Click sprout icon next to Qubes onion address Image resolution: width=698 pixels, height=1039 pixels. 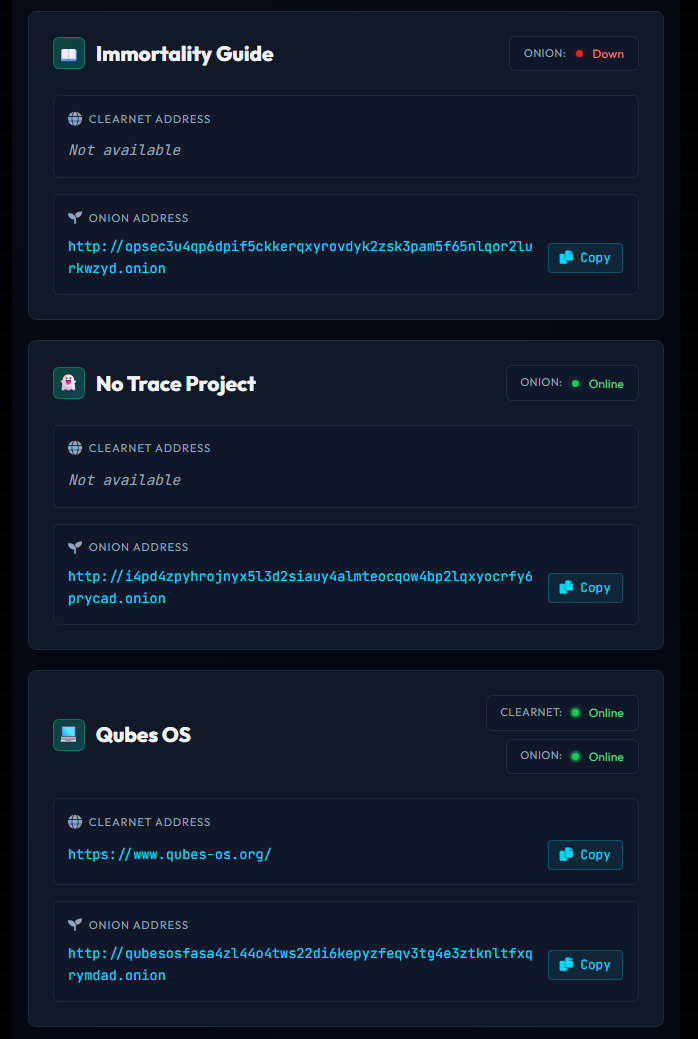pos(75,925)
